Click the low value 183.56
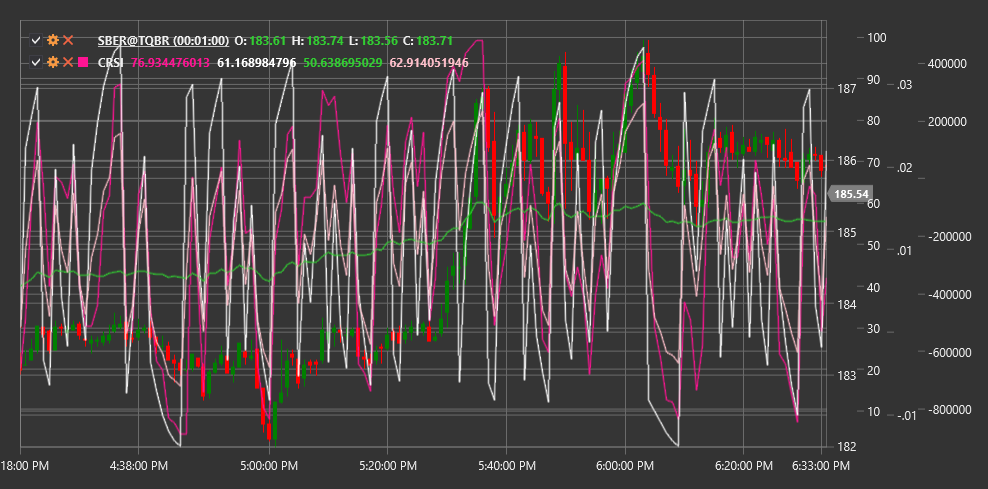The image size is (988, 489). point(381,41)
